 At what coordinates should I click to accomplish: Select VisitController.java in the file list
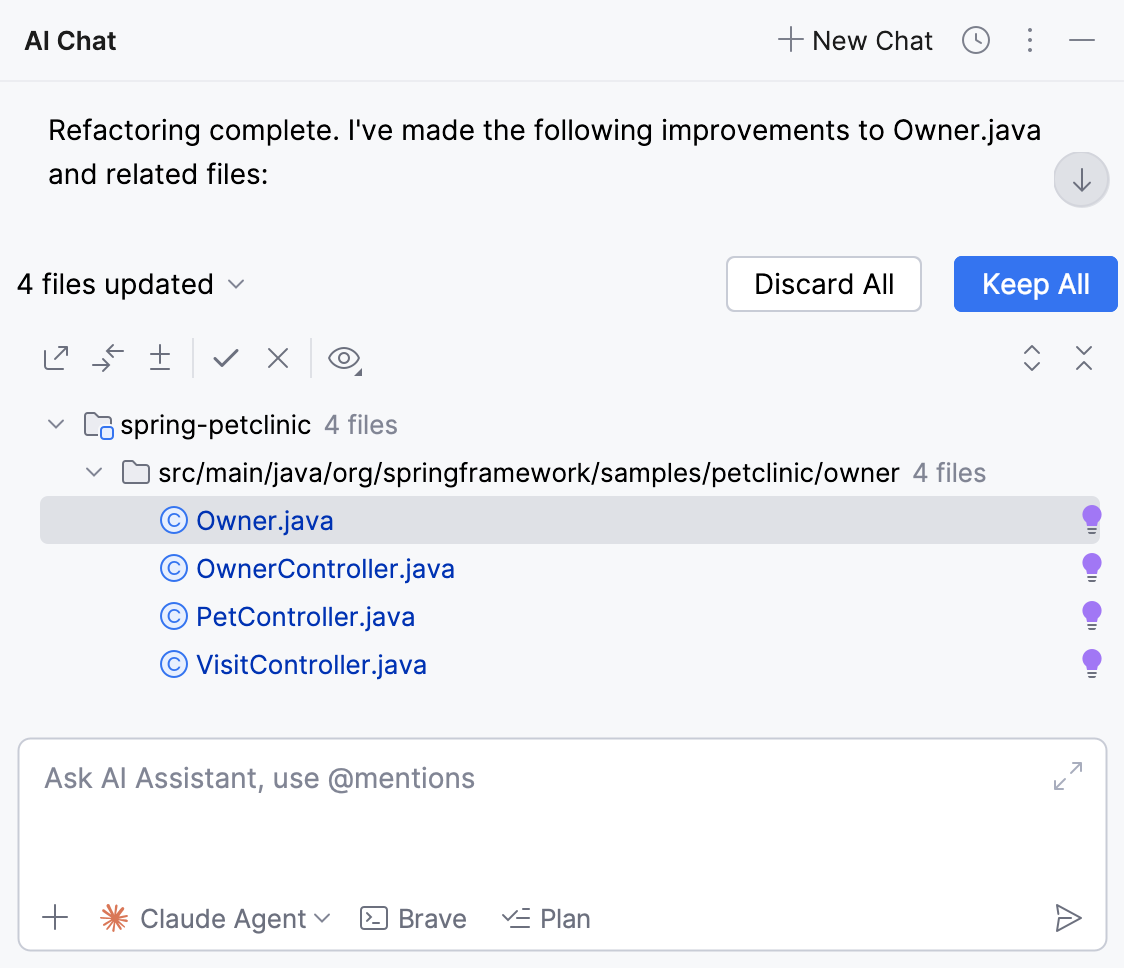click(x=311, y=665)
